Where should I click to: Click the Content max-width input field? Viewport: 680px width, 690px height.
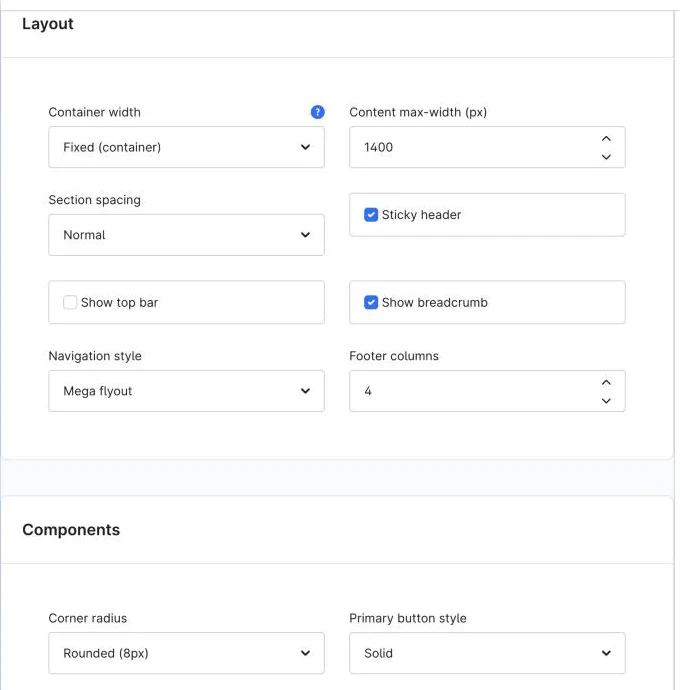coord(487,147)
